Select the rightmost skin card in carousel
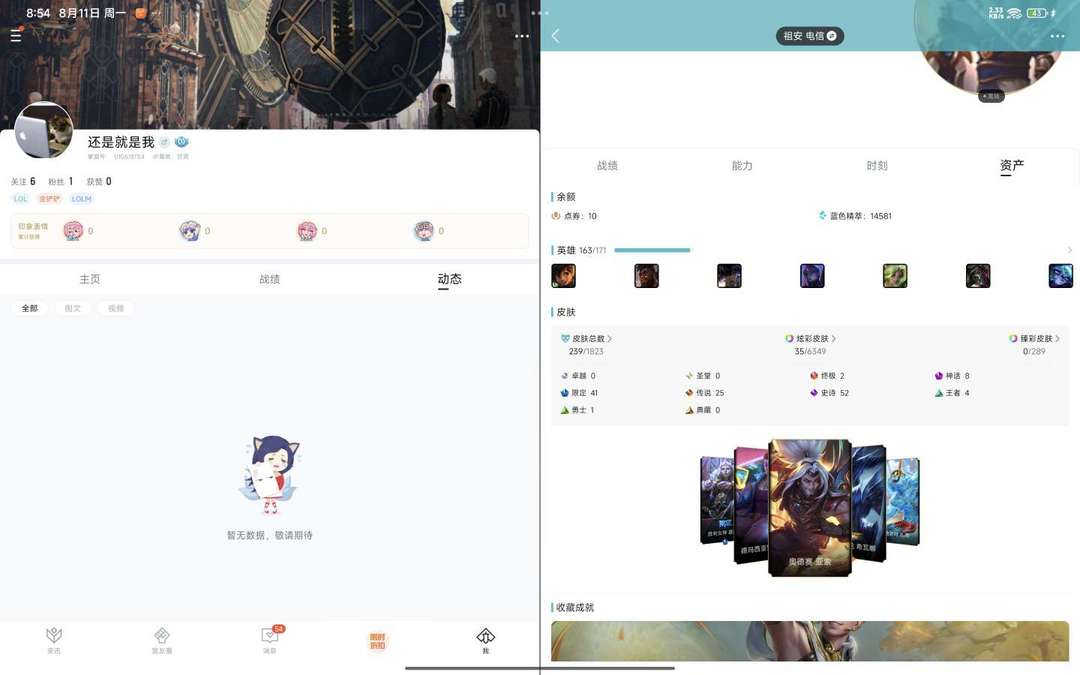1080x675 pixels. (x=904, y=501)
